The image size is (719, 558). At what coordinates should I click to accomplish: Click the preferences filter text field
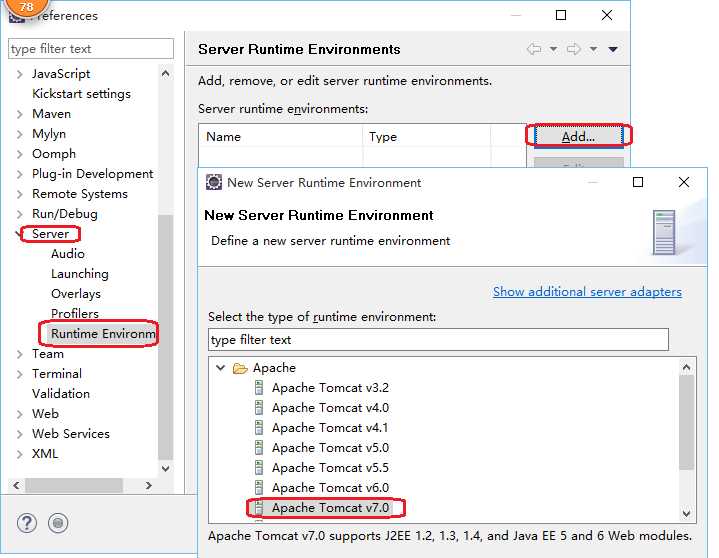[90, 49]
